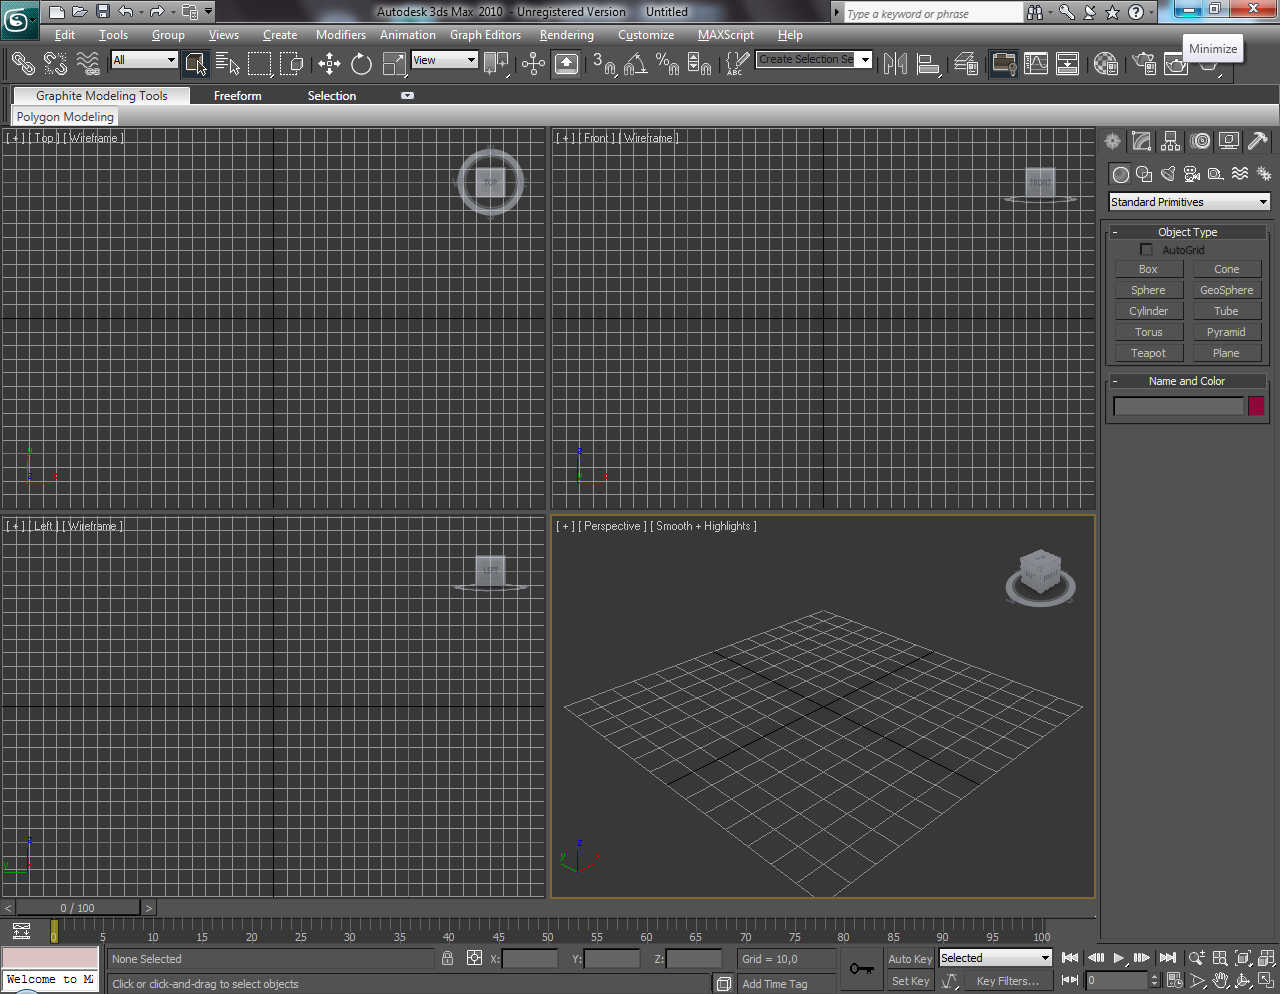Click the Unlink Selection icon
Screen dimensions: 1280x994
(56, 65)
